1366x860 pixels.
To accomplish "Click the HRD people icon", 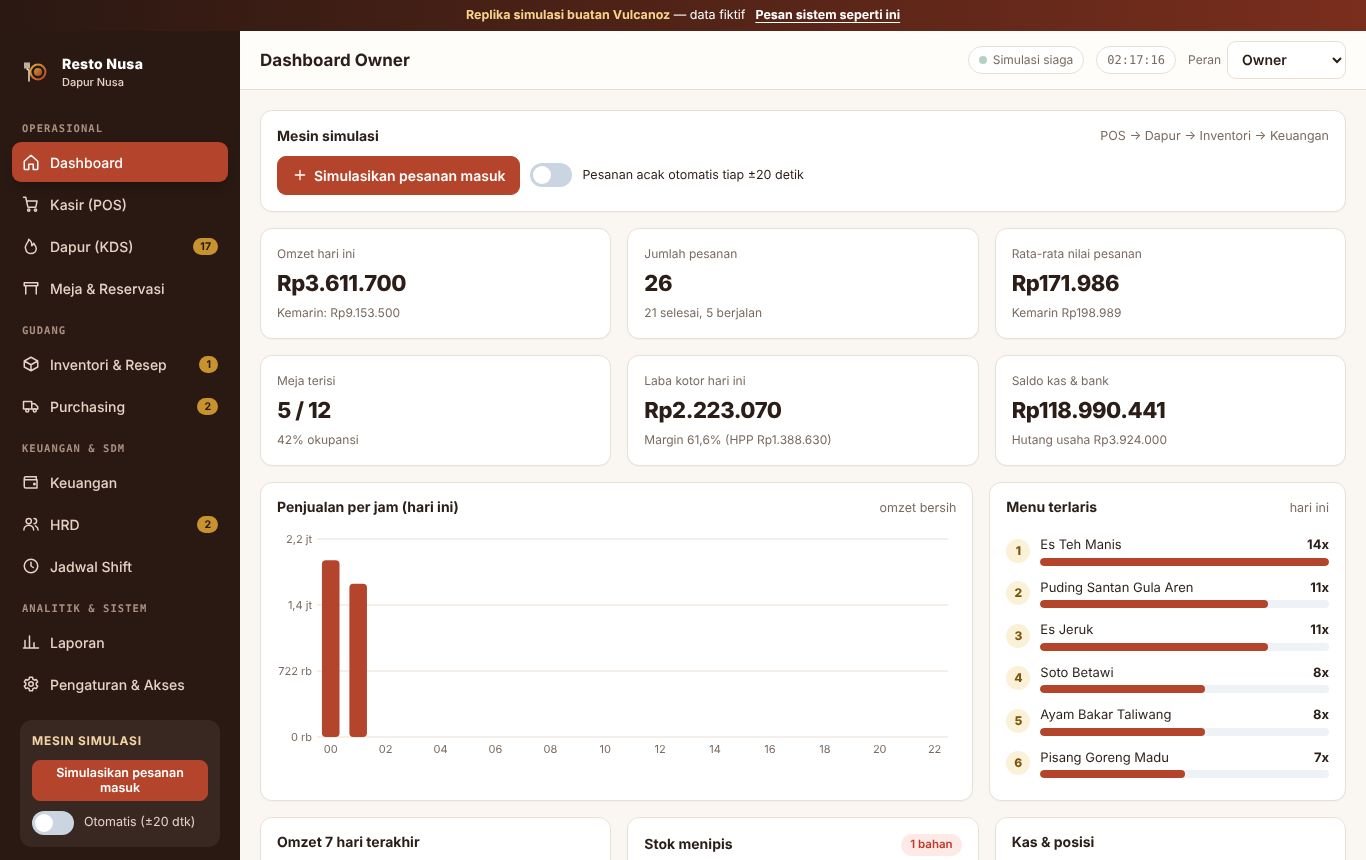I will (x=31, y=525).
